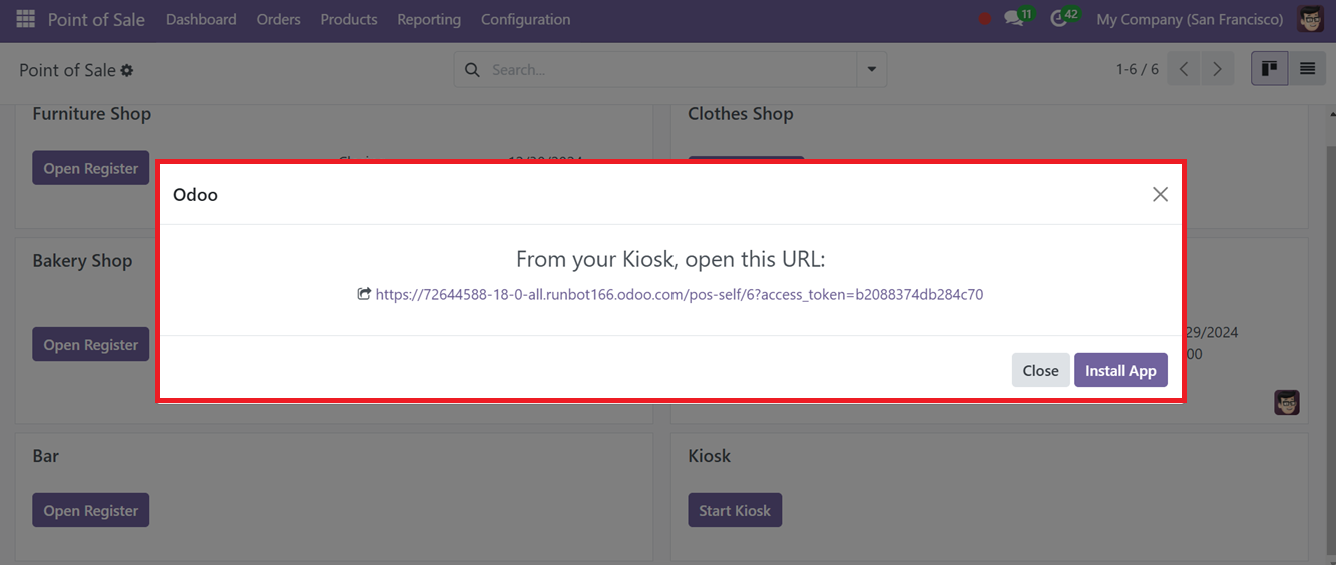Expand the search options dropdown arrow
Screen dimensions: 1336x565
(872, 70)
